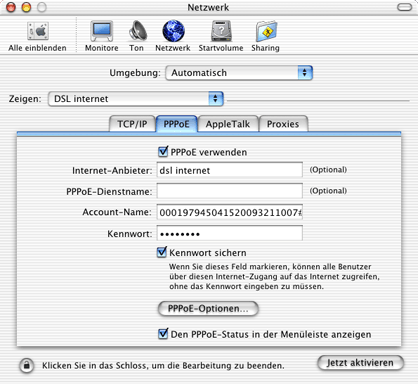Image resolution: width=418 pixels, height=384 pixels.
Task: Click into the Account-Name field
Action: 230,212
